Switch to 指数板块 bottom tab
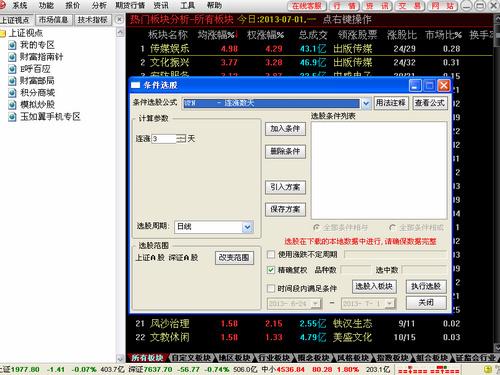The height and width of the screenshot is (375, 500). (x=393, y=358)
